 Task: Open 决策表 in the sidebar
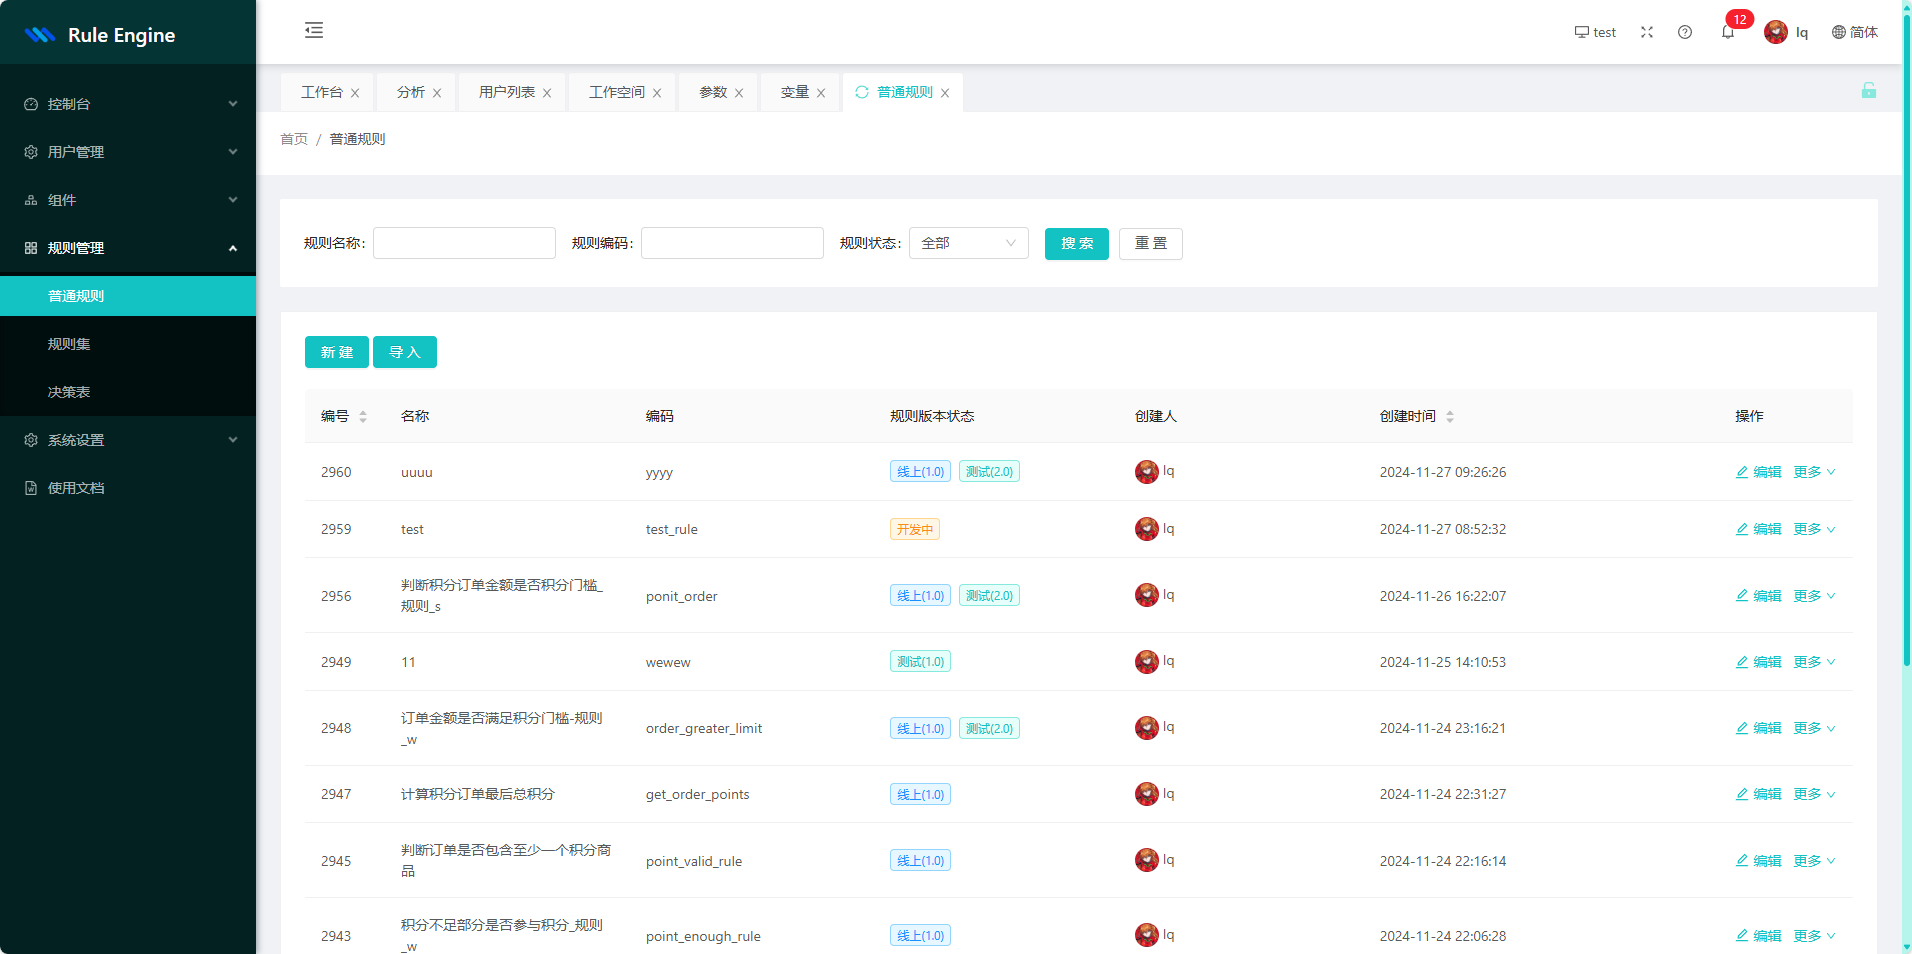click(x=69, y=392)
